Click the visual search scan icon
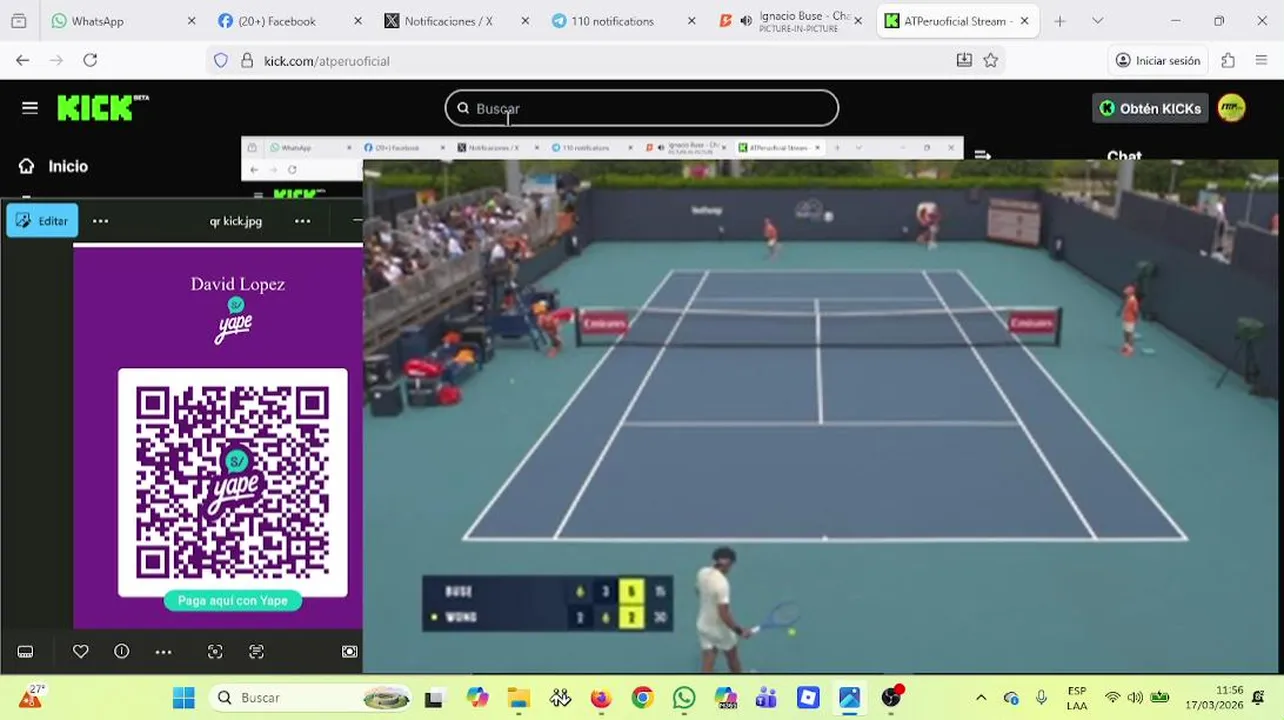The width and height of the screenshot is (1284, 720). pos(215,652)
